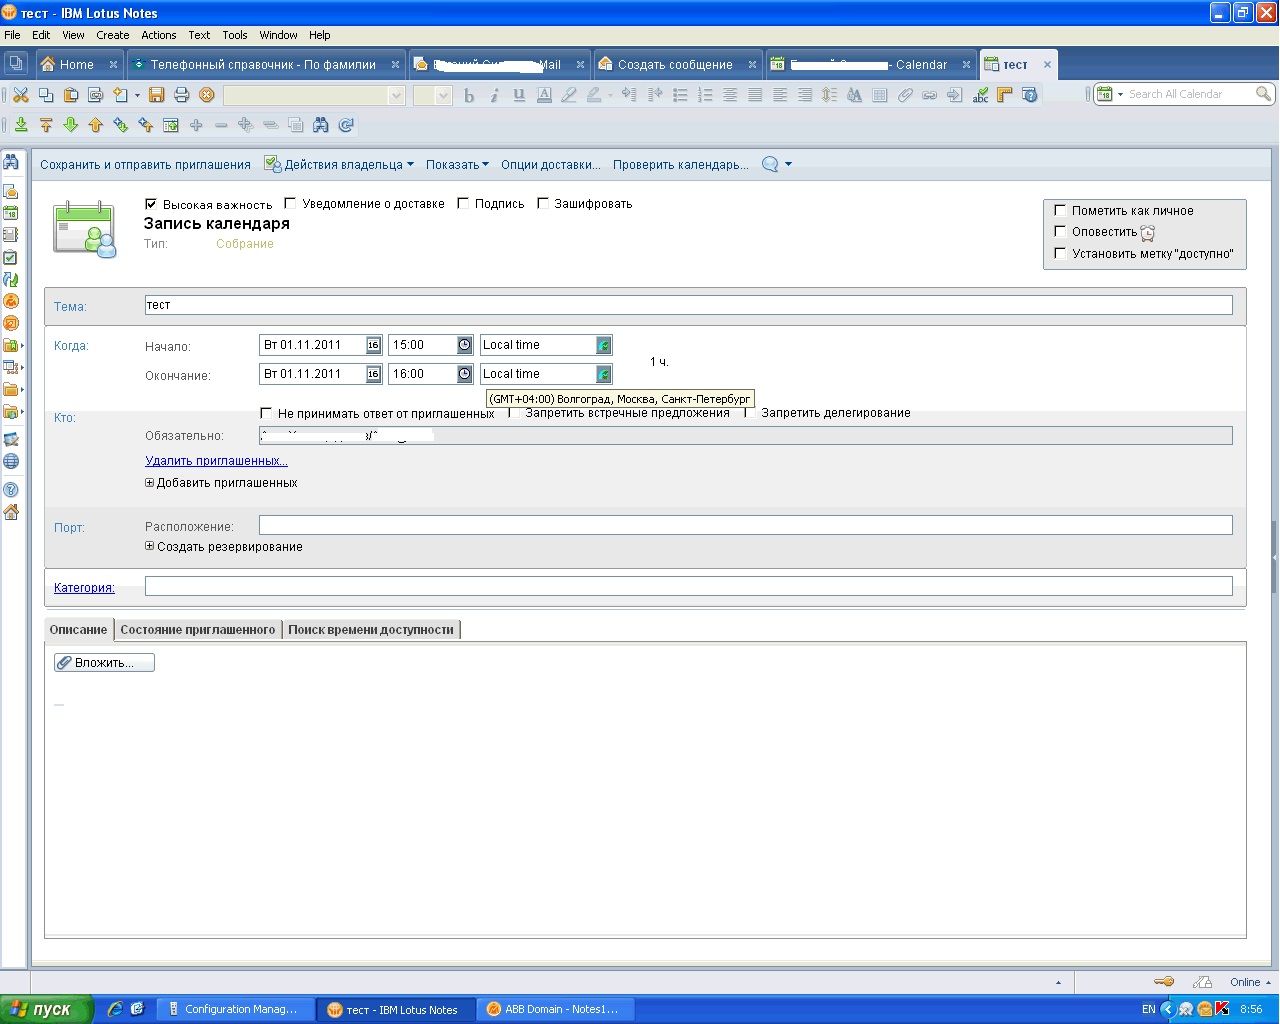This screenshot has height=1024, width=1280.
Task: Open the start date calendar picker
Action: tap(373, 345)
